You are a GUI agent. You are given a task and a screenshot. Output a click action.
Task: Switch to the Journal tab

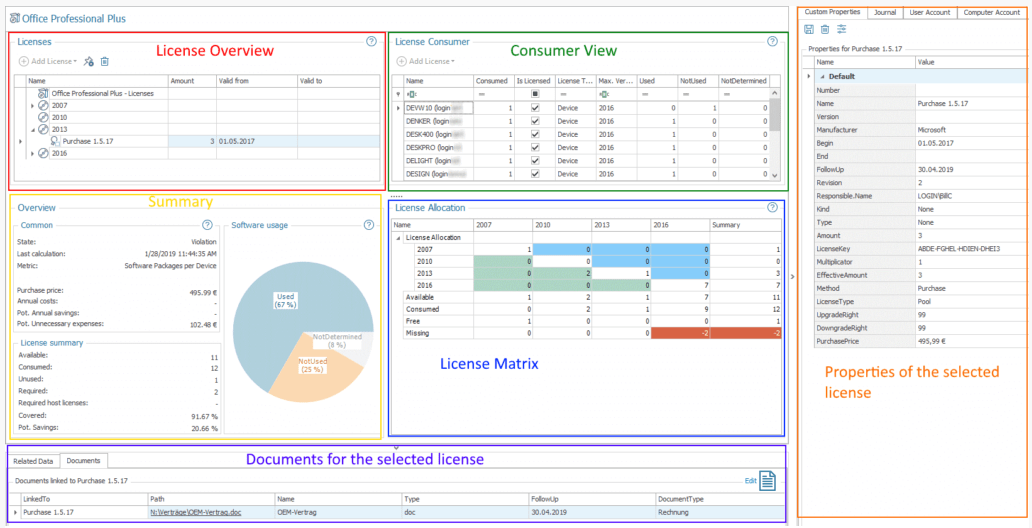click(884, 12)
